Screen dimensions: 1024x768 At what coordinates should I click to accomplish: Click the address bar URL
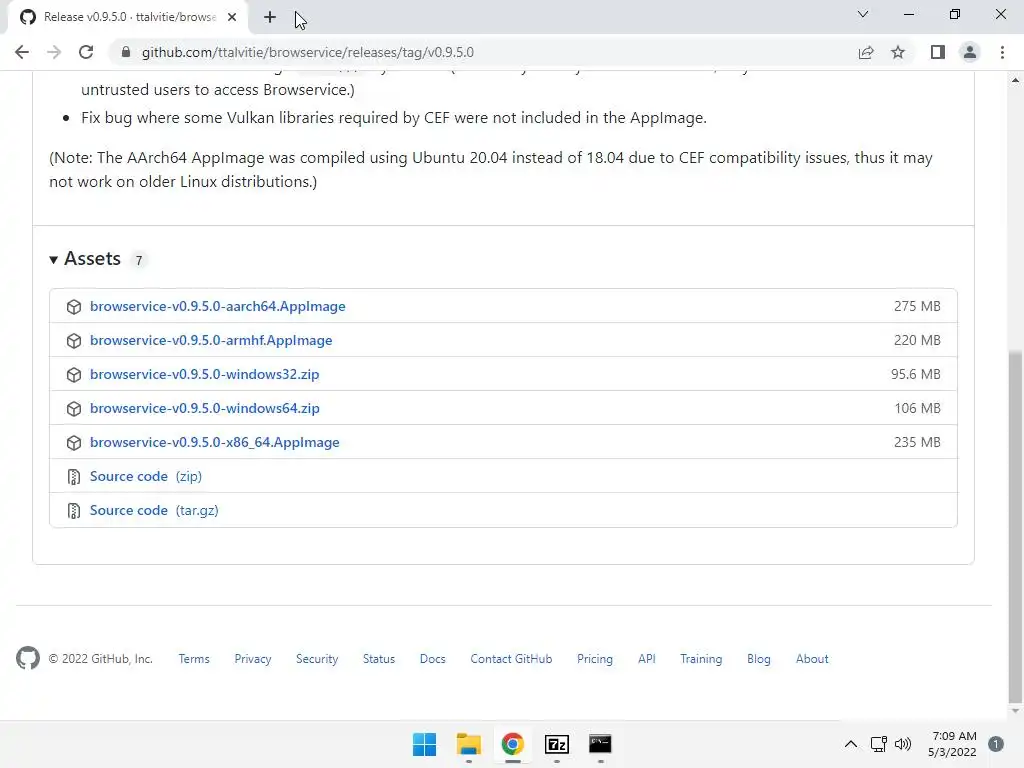[308, 52]
